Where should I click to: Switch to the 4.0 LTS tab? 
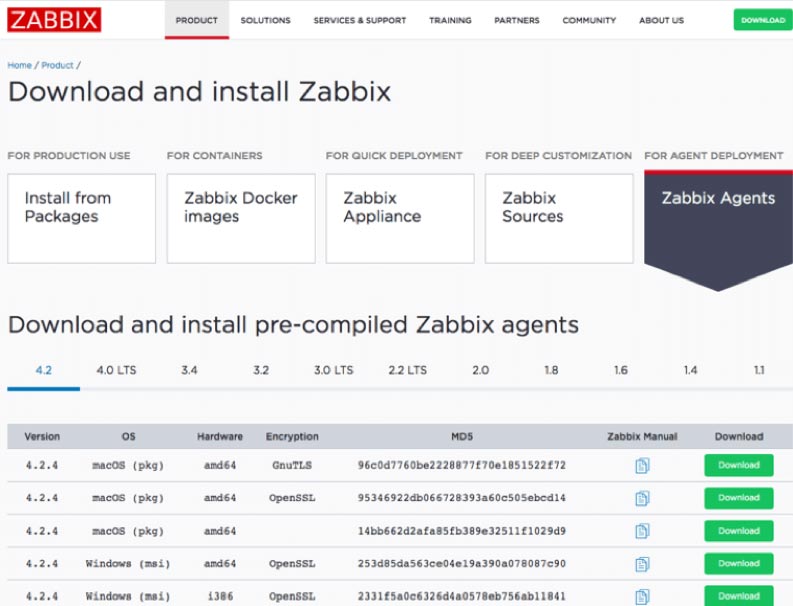(x=116, y=370)
